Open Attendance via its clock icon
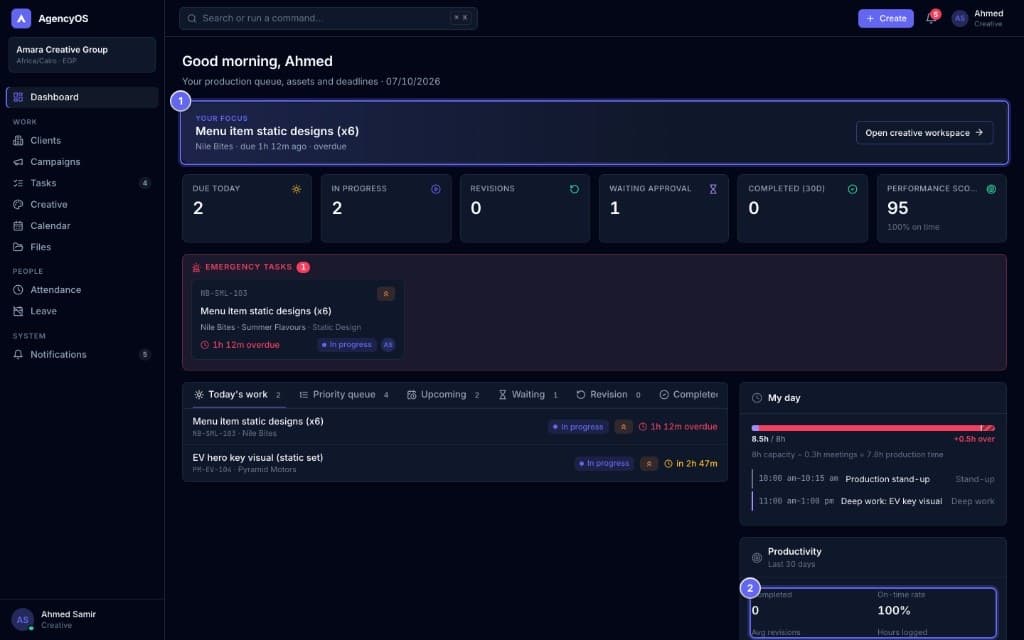 [18, 290]
